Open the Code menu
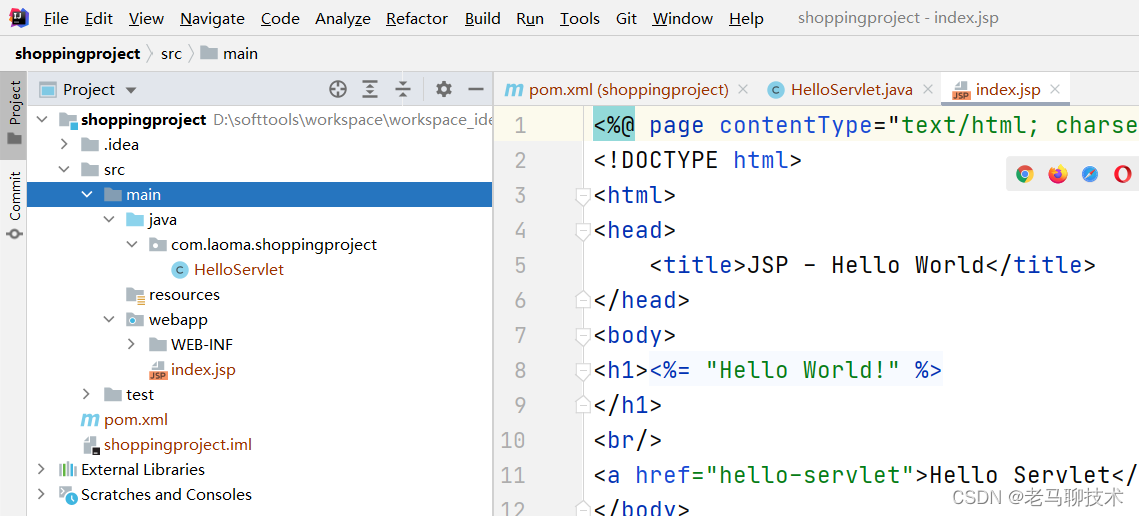The width and height of the screenshot is (1139, 516). [x=280, y=19]
